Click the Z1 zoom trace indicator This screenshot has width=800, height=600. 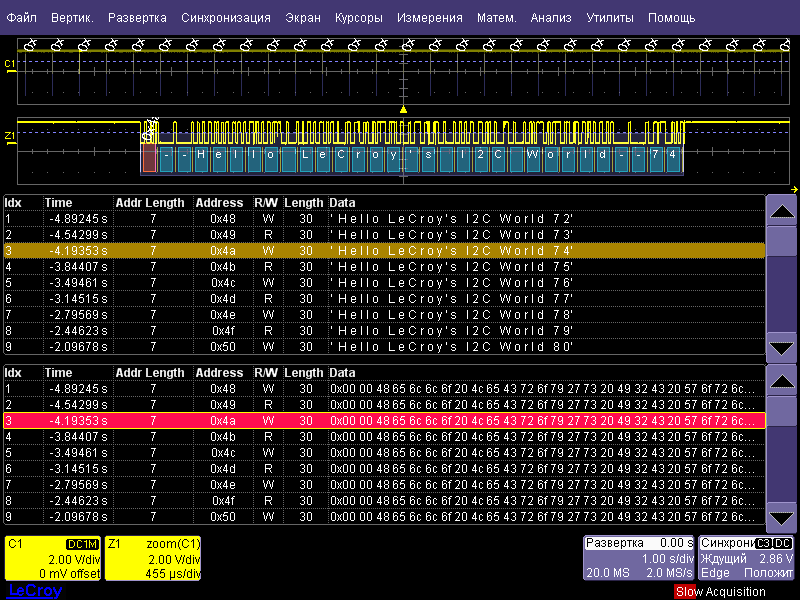tap(10, 135)
